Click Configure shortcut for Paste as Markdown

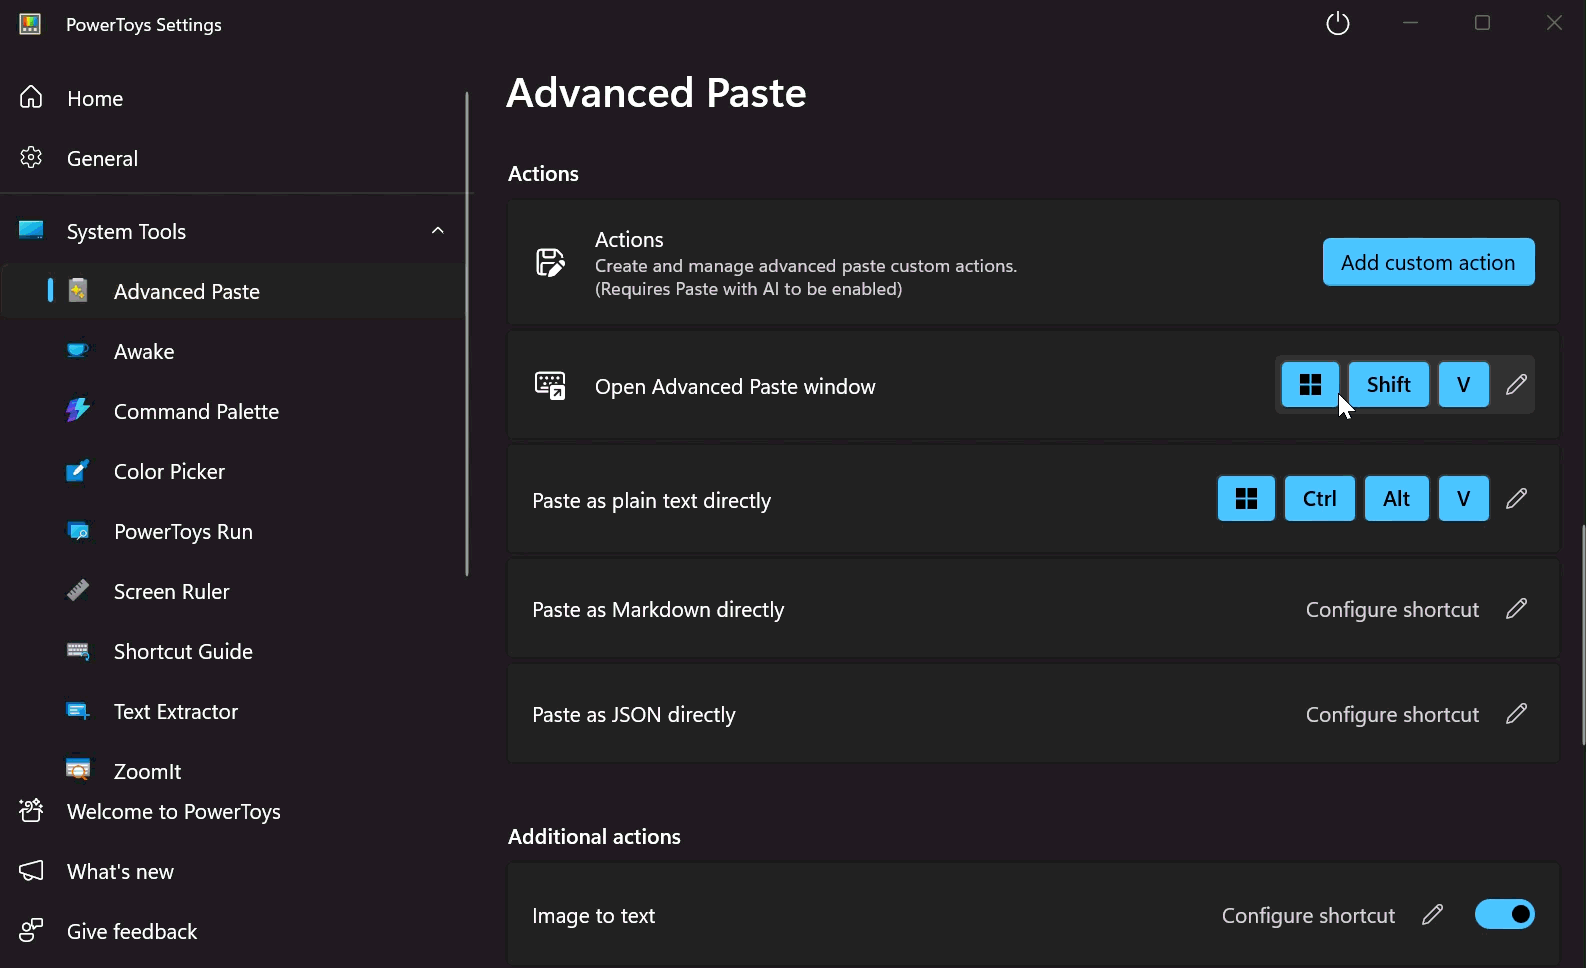click(x=1392, y=609)
